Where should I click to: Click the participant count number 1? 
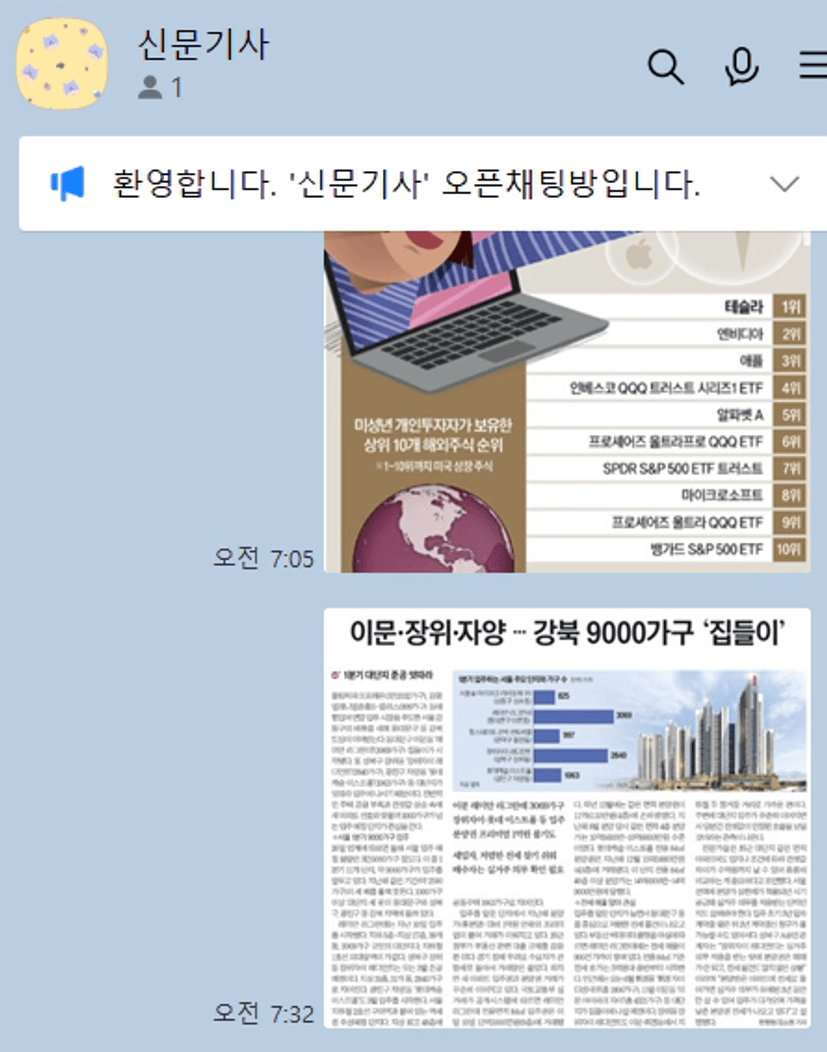tap(176, 87)
